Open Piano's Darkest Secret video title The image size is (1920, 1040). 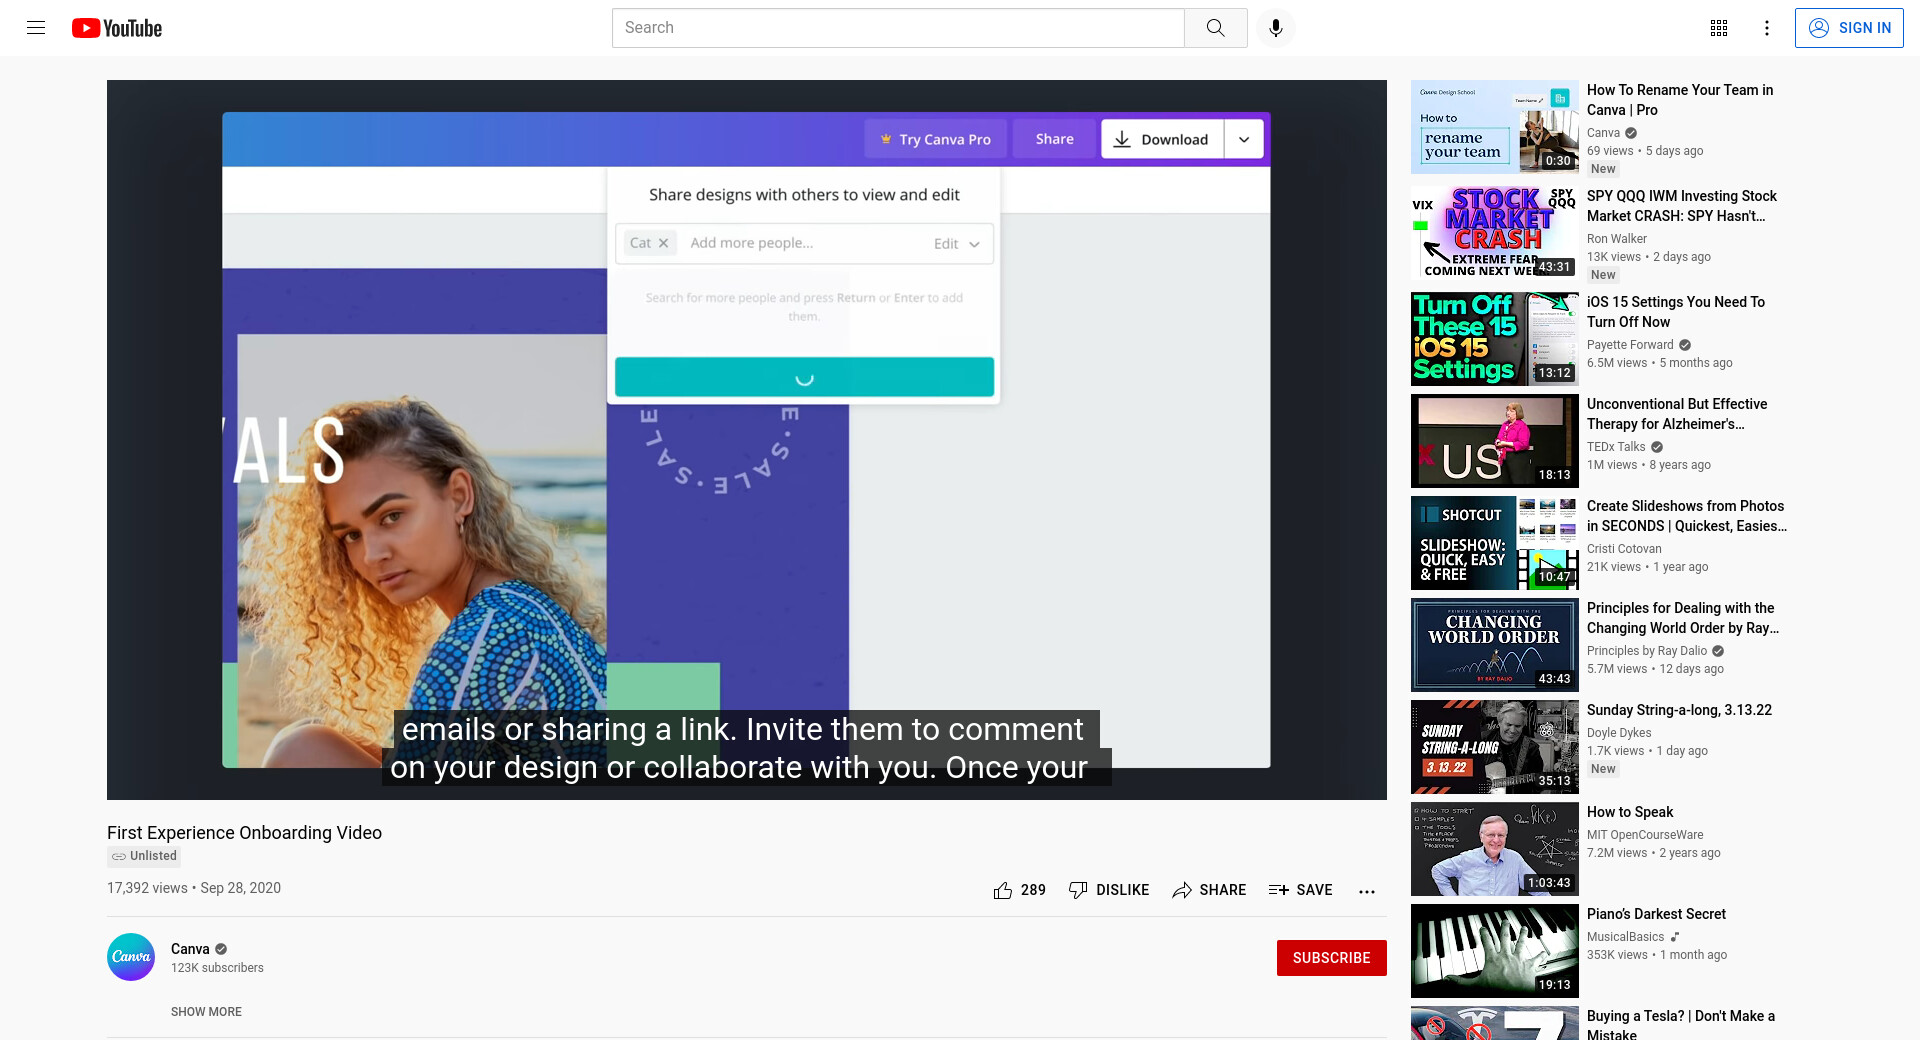tap(1656, 914)
